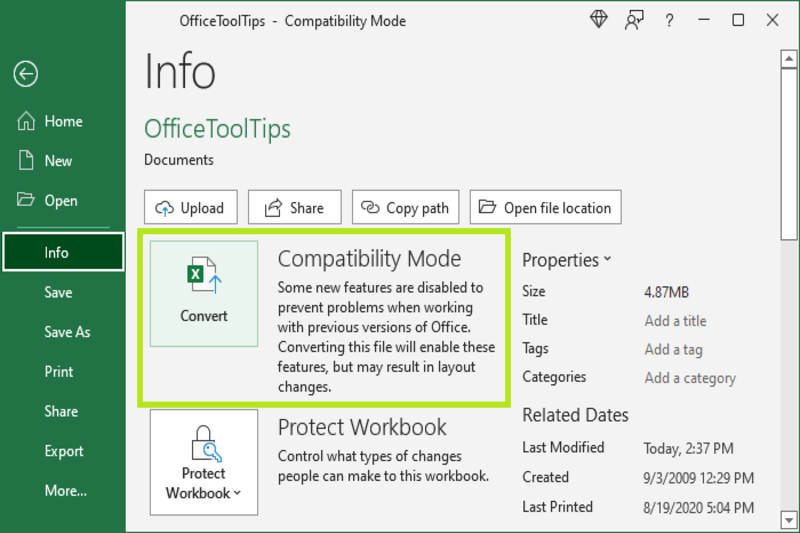Click the diamond premium icon in title bar
800x533 pixels.
(599, 20)
